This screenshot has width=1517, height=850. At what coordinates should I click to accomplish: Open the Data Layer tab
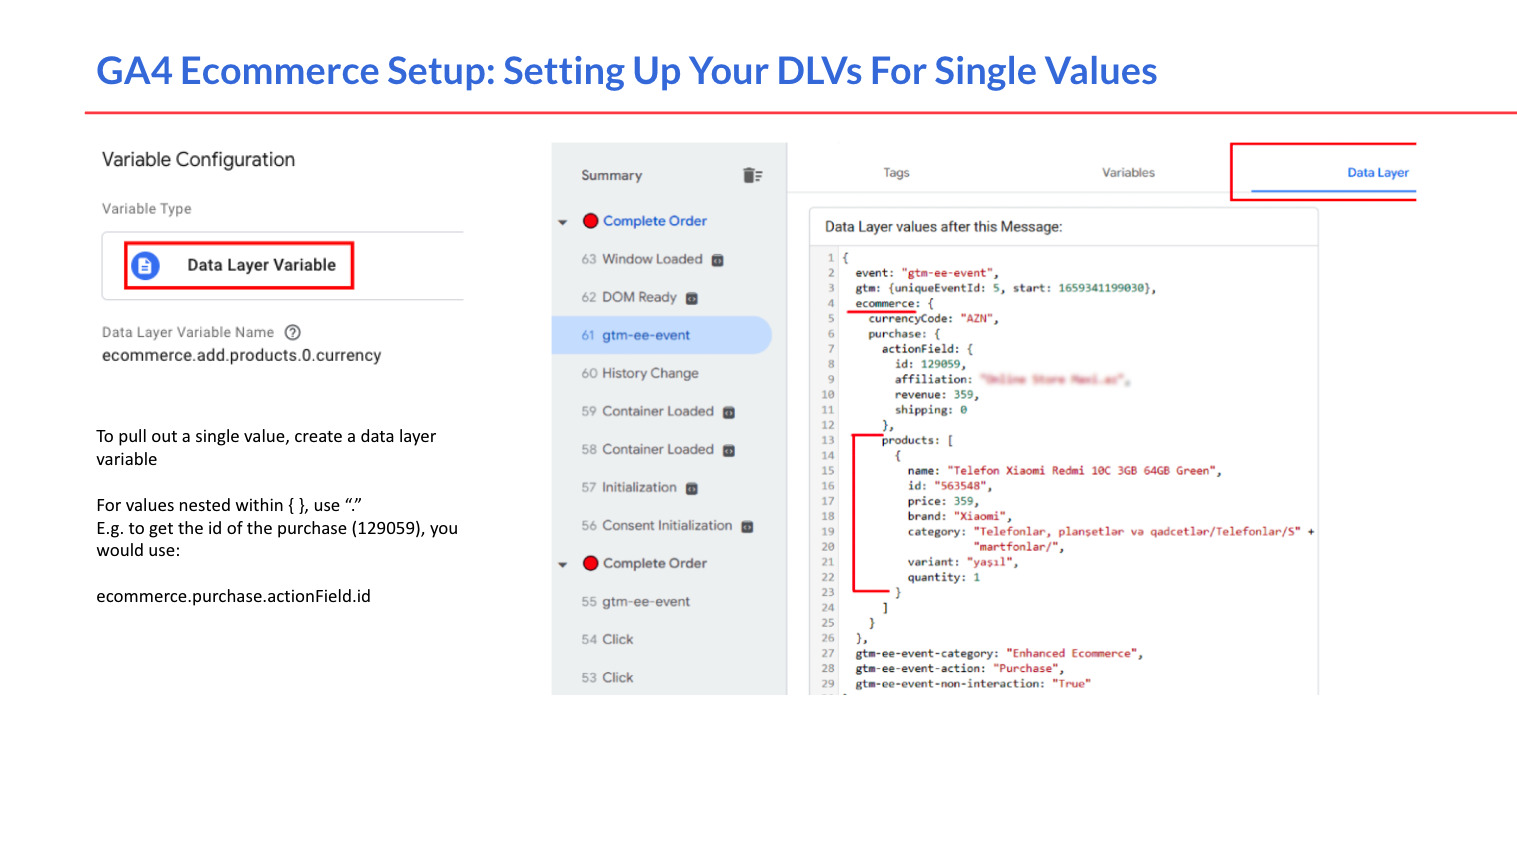pos(1377,173)
